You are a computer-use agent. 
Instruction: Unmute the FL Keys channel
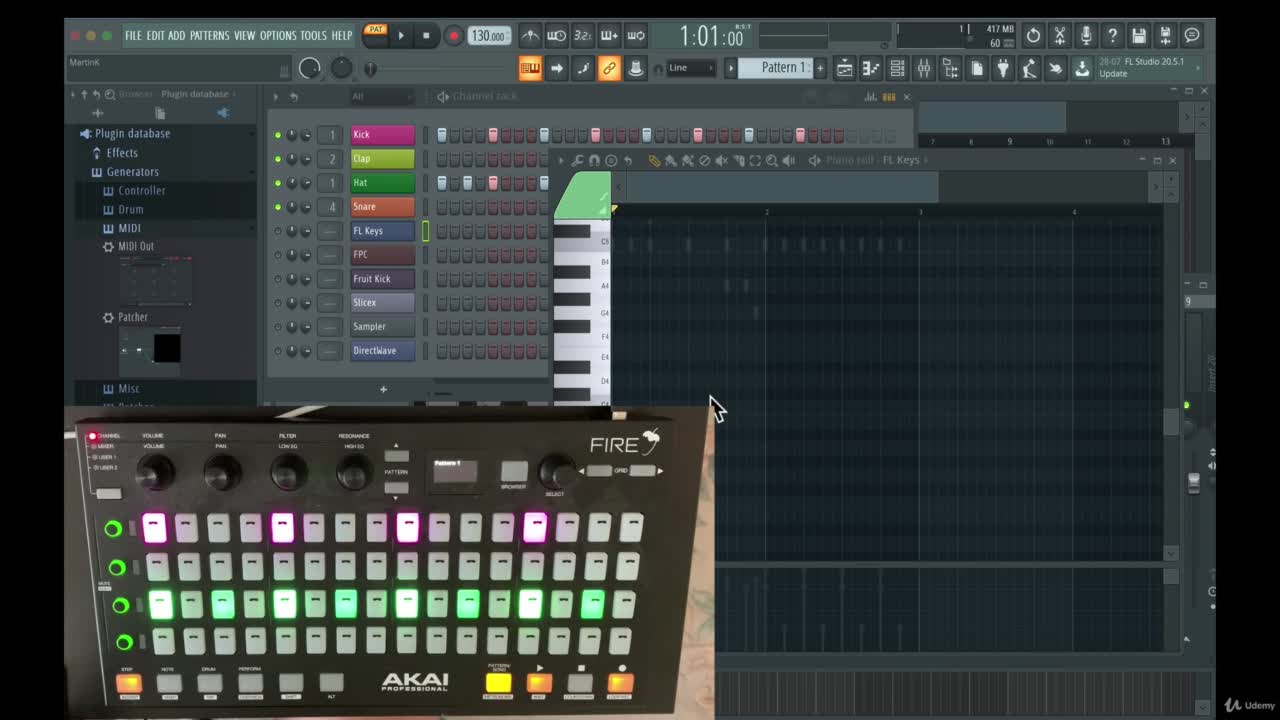tap(278, 231)
